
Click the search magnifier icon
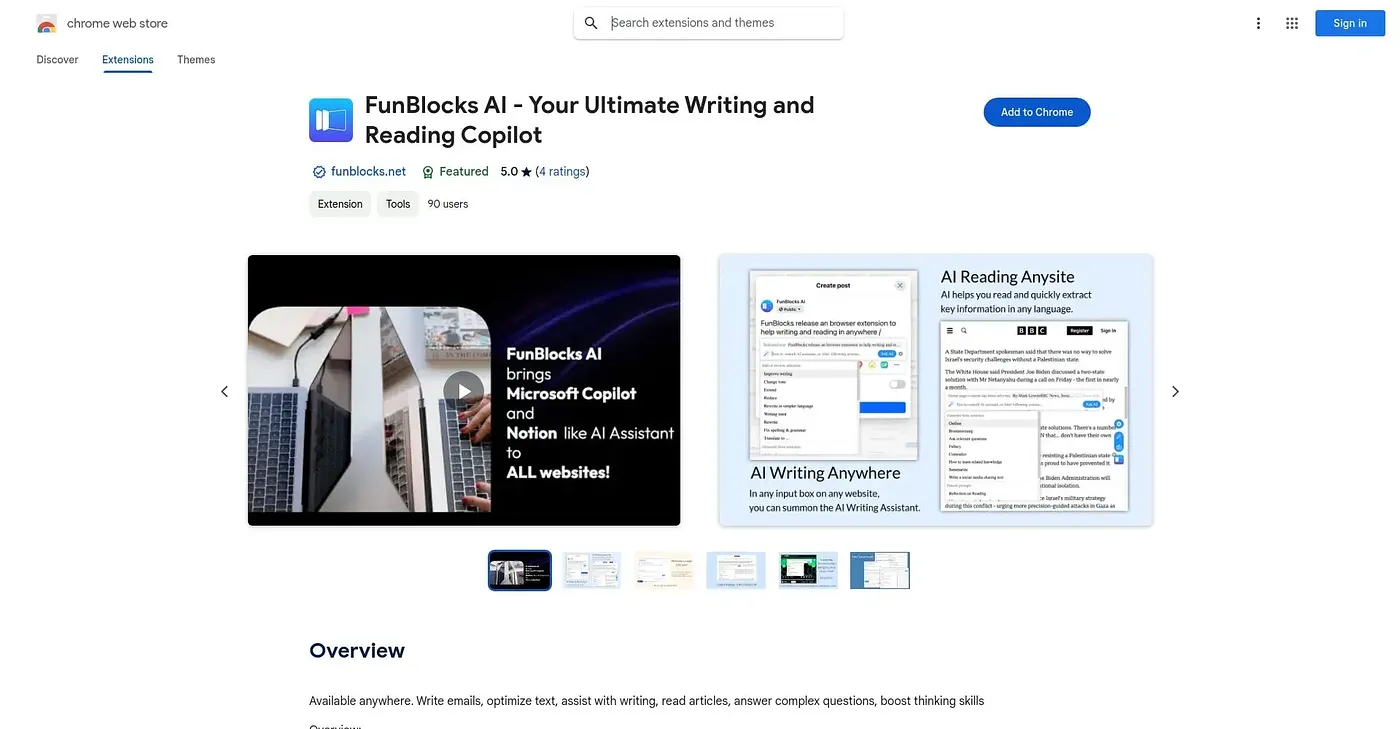(x=591, y=23)
